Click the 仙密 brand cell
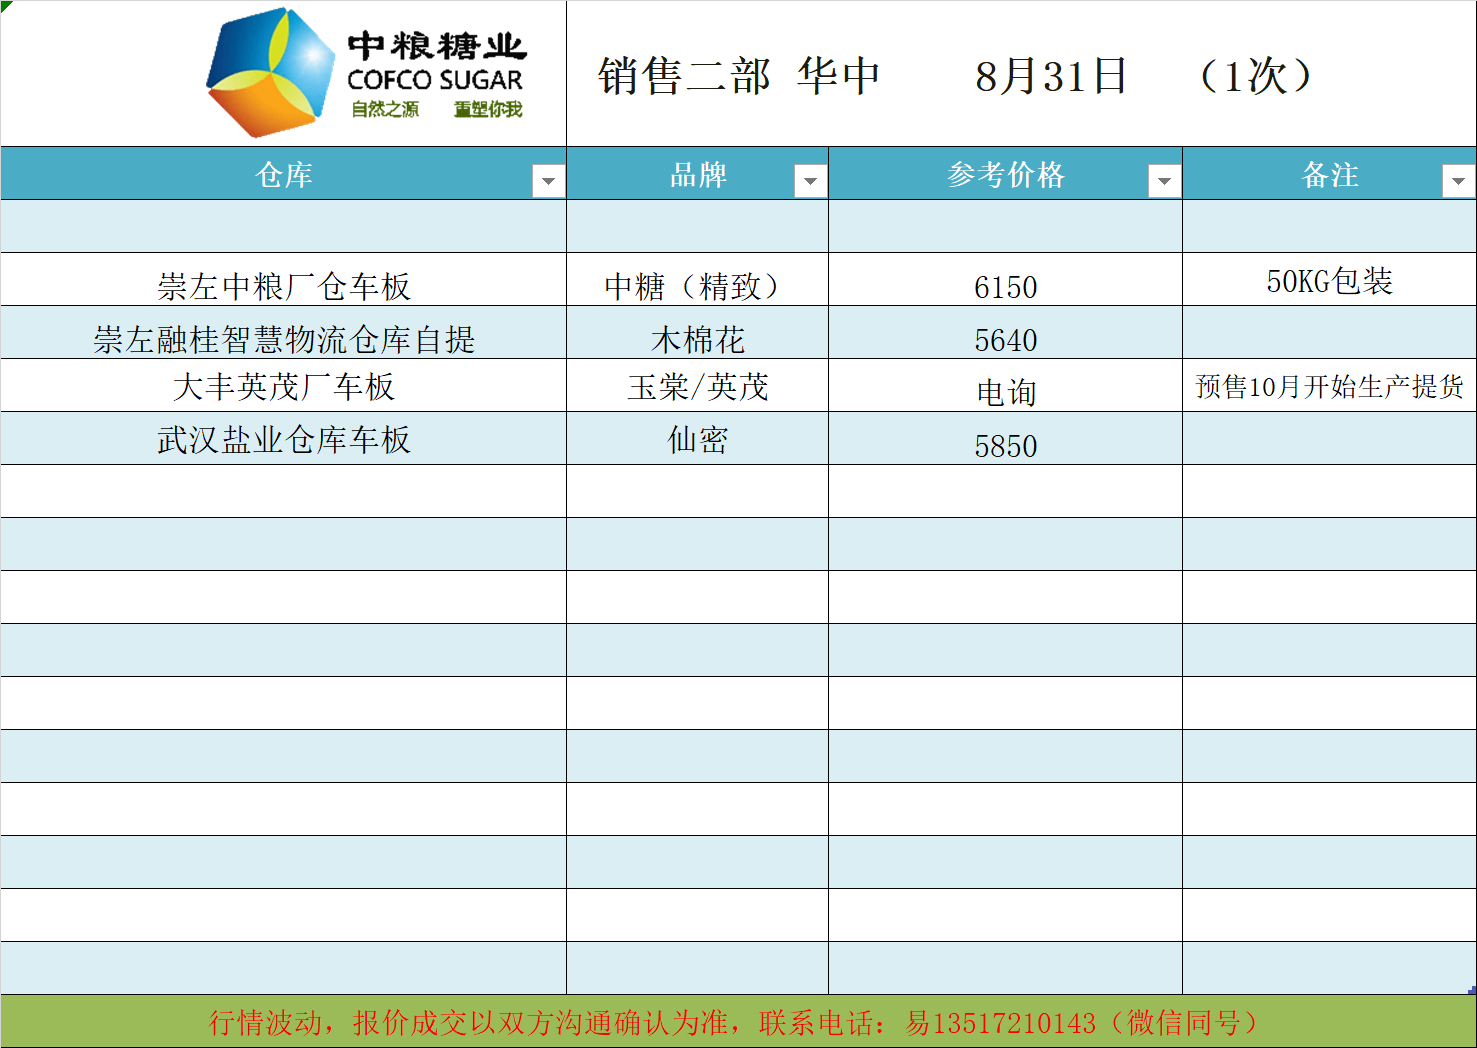The width and height of the screenshot is (1477, 1048). pyautogui.click(x=697, y=439)
